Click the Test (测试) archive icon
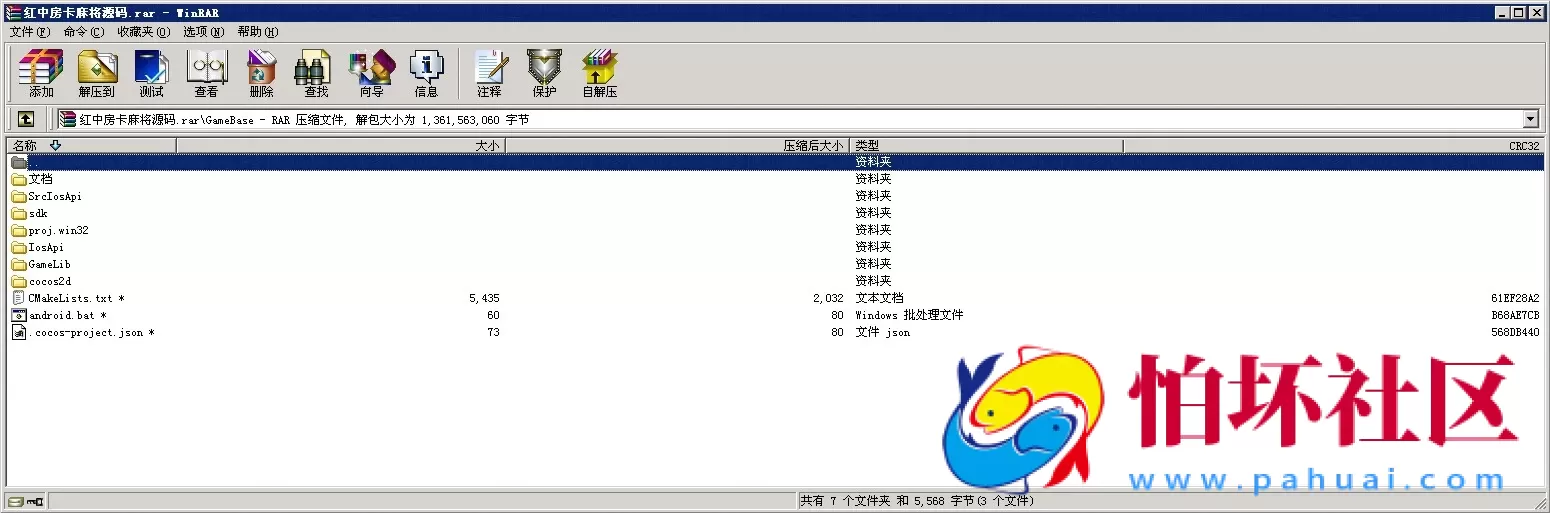This screenshot has height=513, width=1550. tap(152, 74)
